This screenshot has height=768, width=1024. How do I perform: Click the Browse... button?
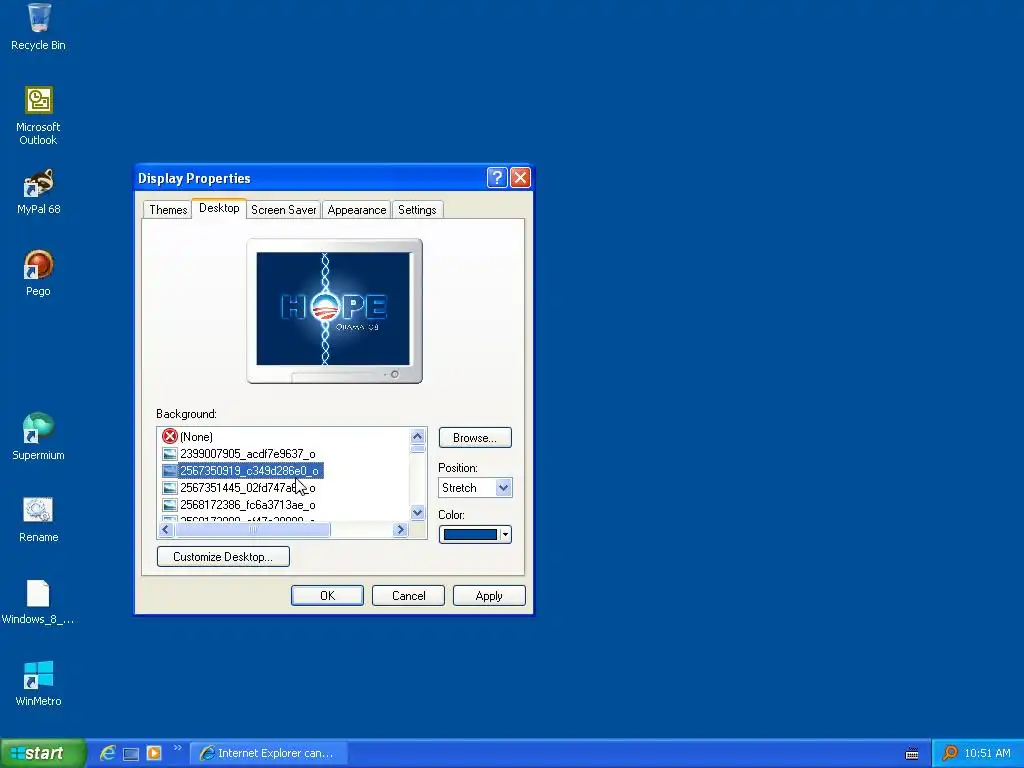tap(475, 438)
